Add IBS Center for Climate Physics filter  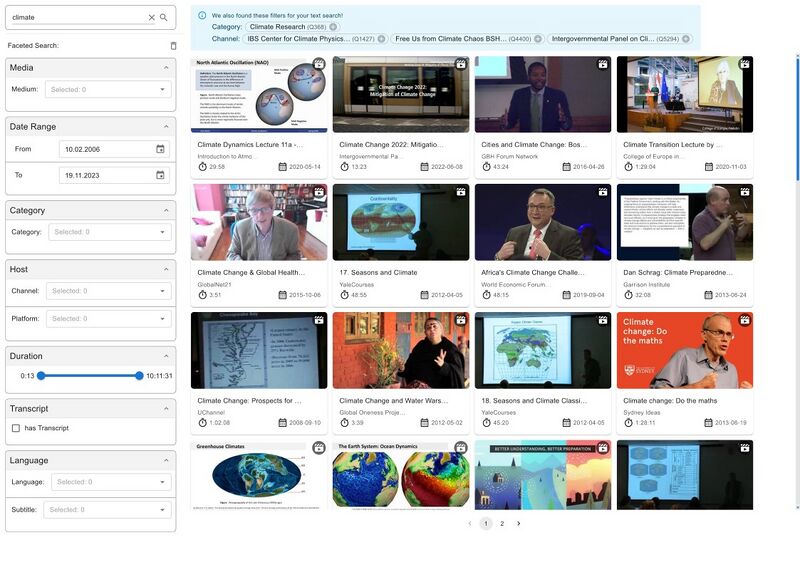(x=380, y=39)
